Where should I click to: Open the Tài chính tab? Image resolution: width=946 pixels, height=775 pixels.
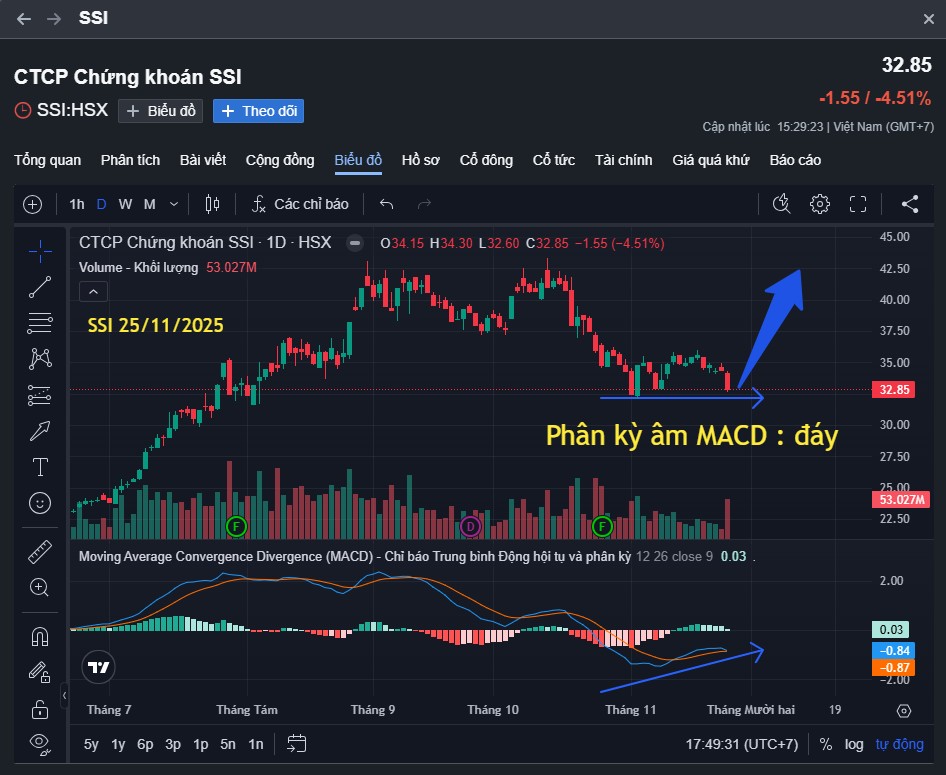tap(624, 160)
